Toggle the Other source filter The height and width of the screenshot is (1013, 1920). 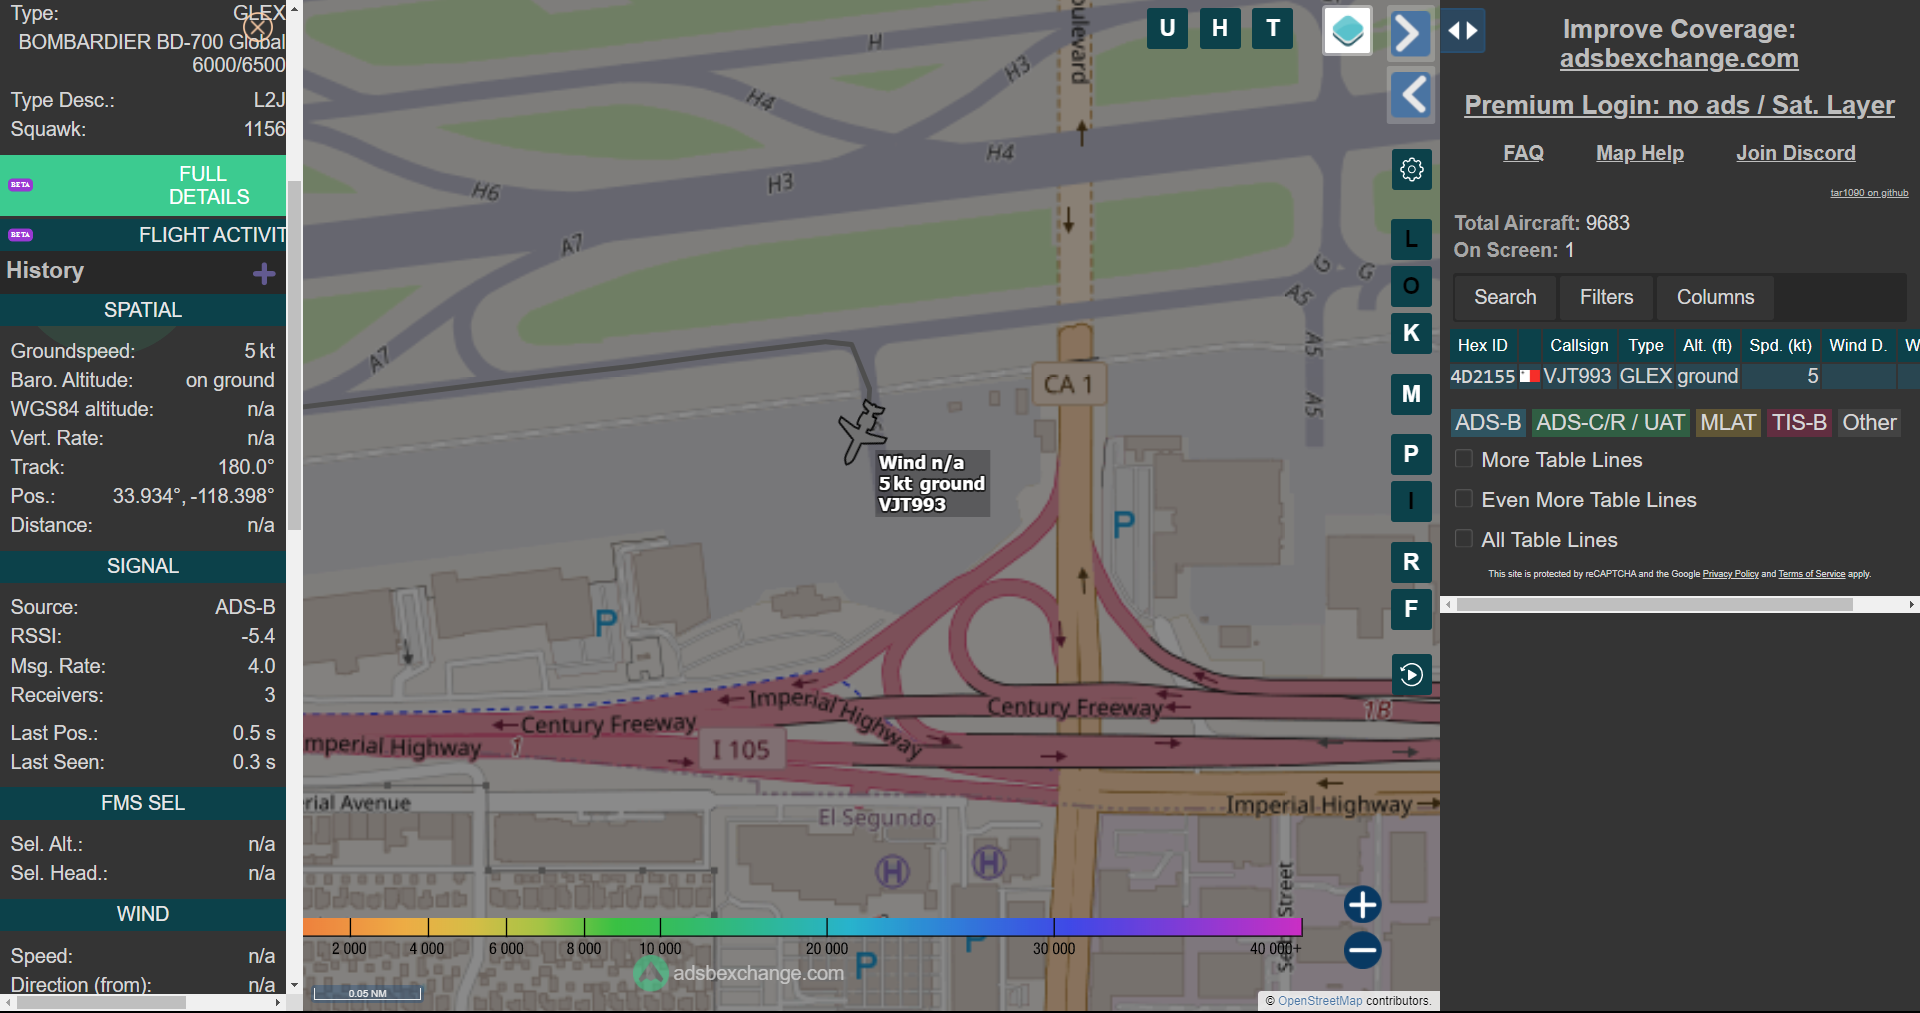[1869, 423]
